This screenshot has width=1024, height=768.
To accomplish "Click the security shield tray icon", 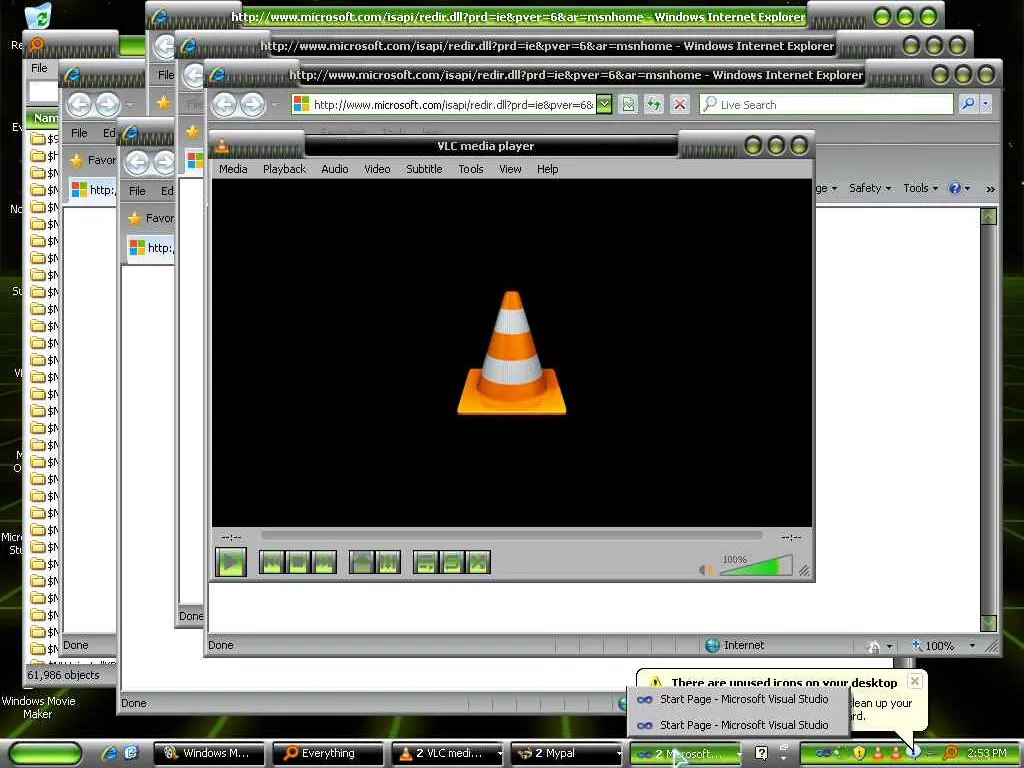I will pyautogui.click(x=859, y=754).
